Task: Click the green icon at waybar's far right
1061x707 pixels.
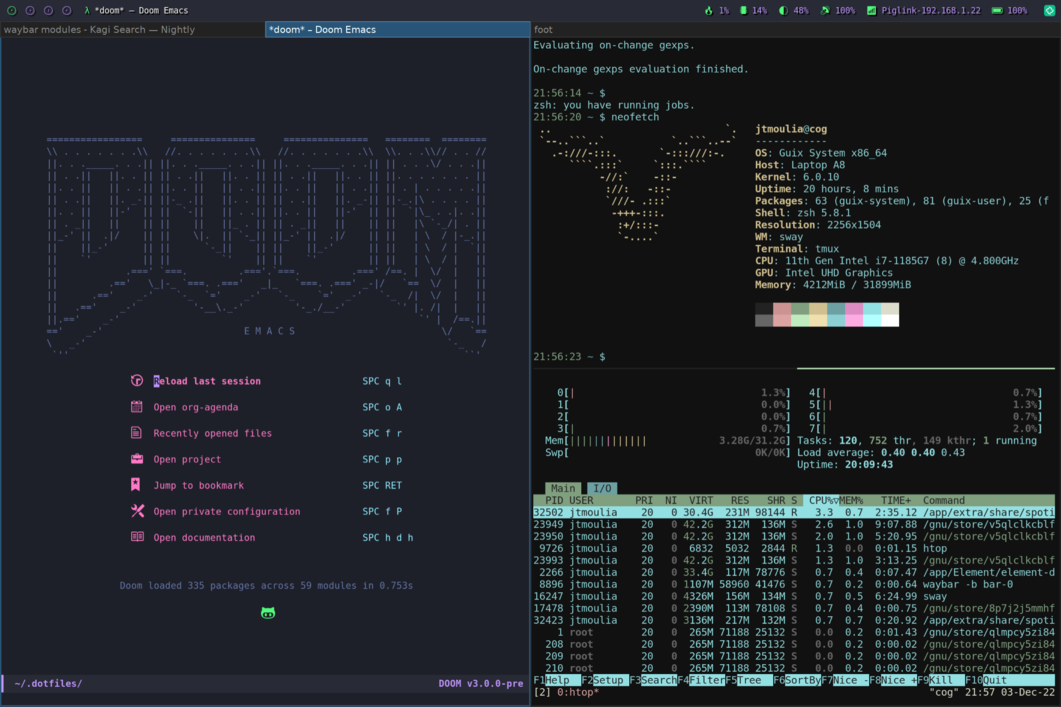Action: point(1049,10)
